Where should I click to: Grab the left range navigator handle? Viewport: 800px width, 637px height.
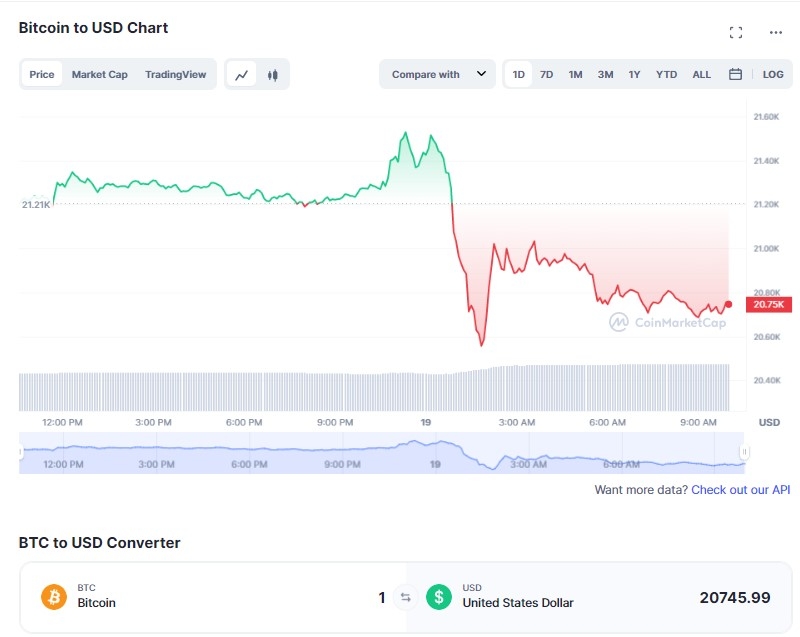click(21, 452)
